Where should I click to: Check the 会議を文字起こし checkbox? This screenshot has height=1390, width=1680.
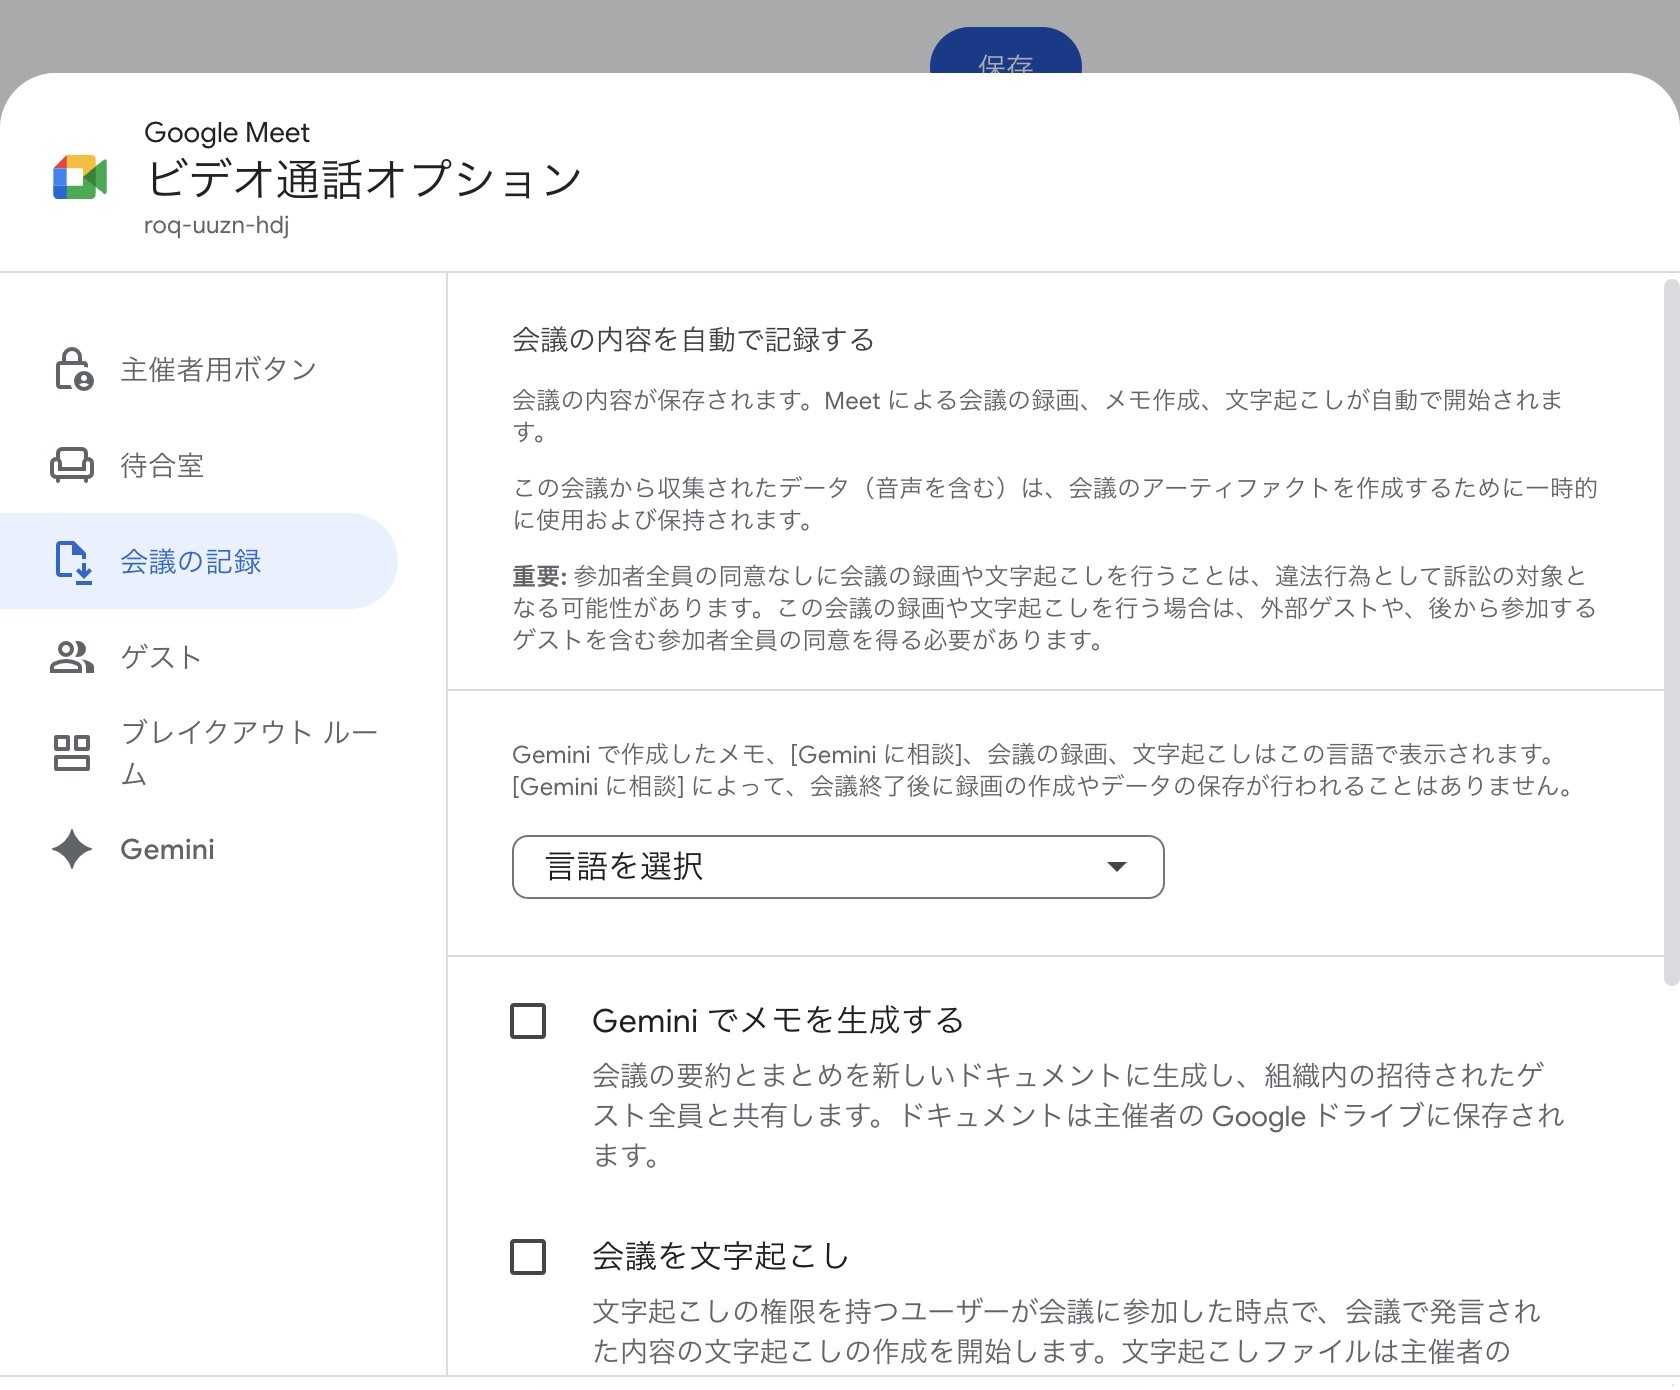pos(527,1257)
